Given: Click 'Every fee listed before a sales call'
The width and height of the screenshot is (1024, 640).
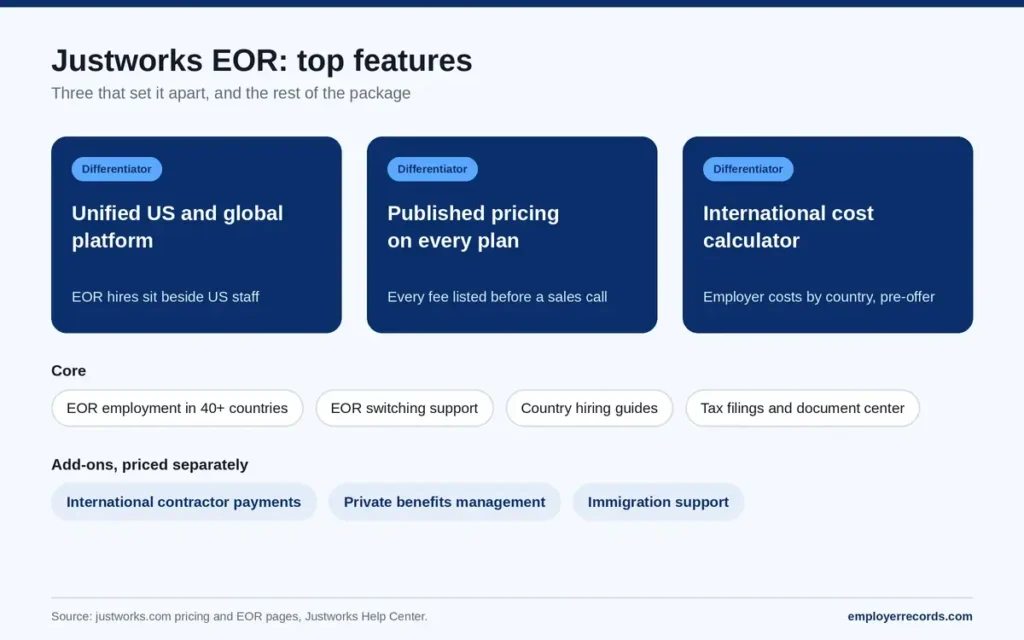Looking at the screenshot, I should (x=497, y=297).
